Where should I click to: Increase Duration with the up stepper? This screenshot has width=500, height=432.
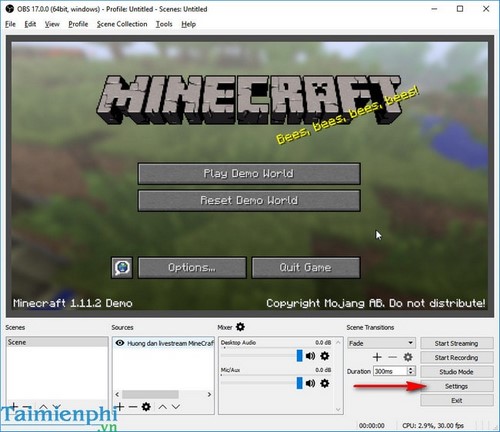[x=411, y=369]
